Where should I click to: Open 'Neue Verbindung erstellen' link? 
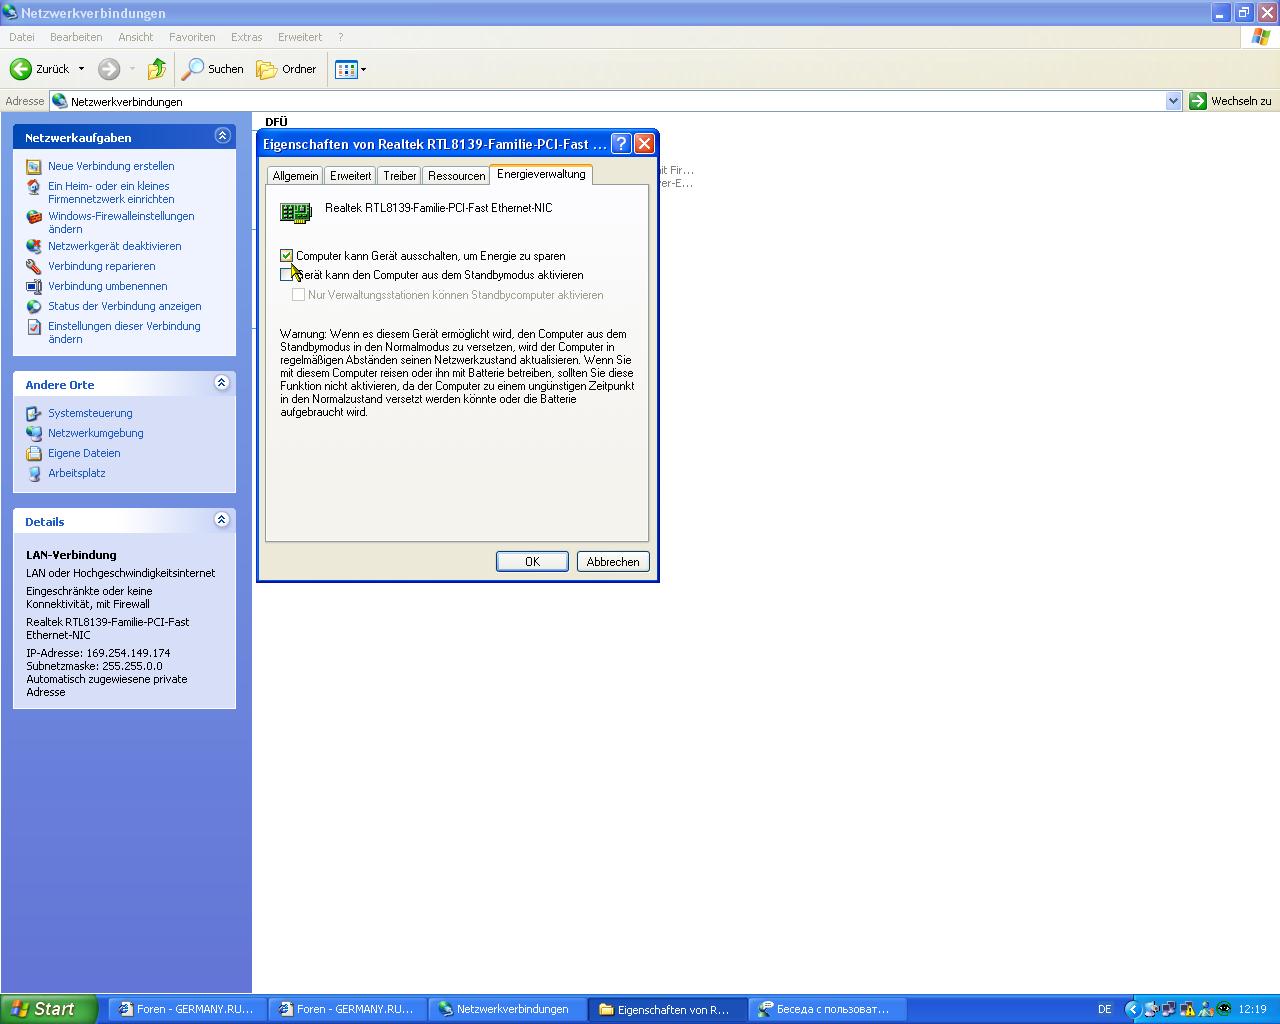tap(111, 167)
